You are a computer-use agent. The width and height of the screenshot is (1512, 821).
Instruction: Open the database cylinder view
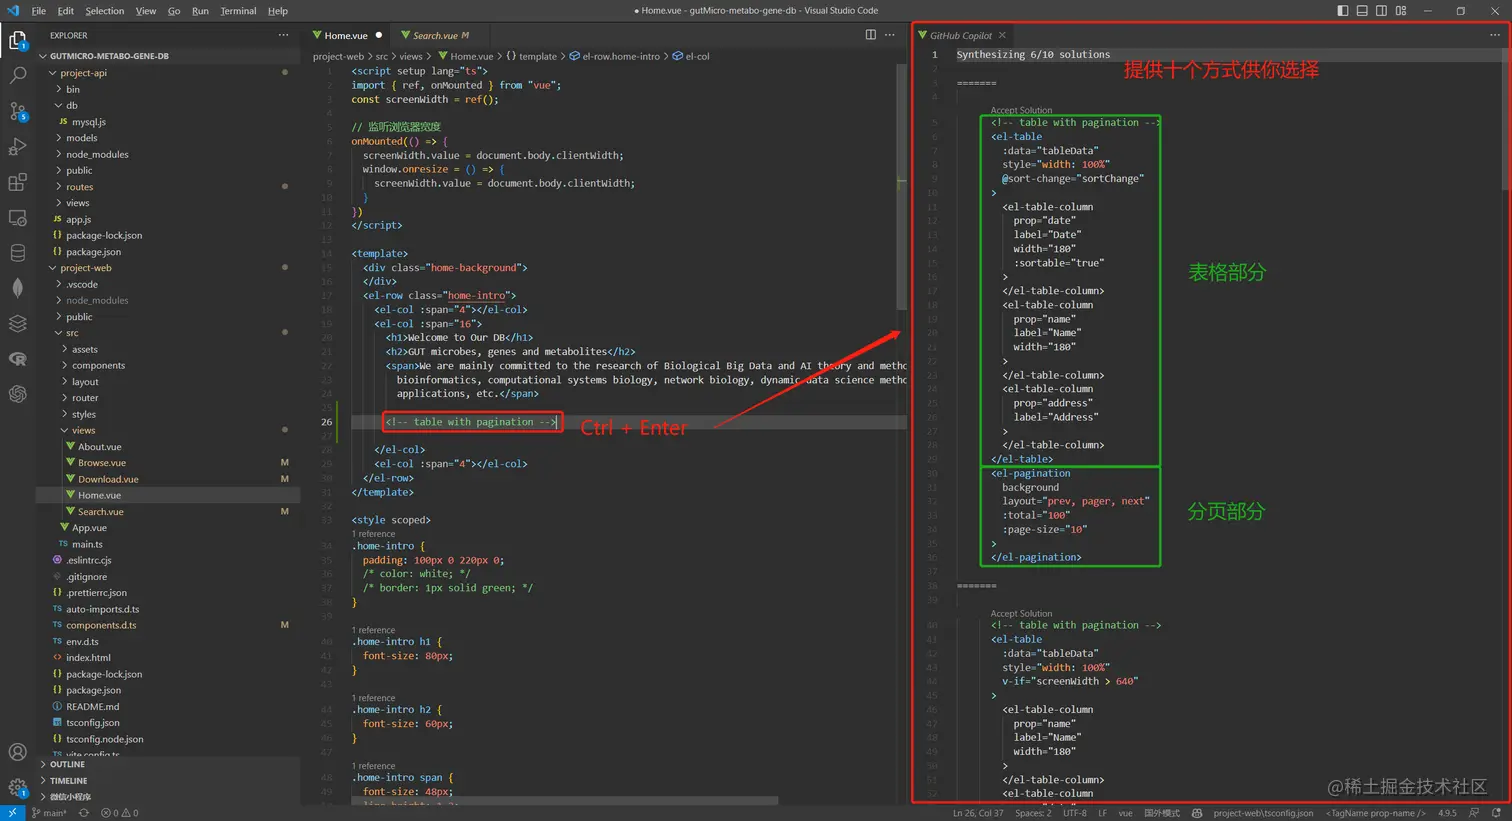[17, 253]
